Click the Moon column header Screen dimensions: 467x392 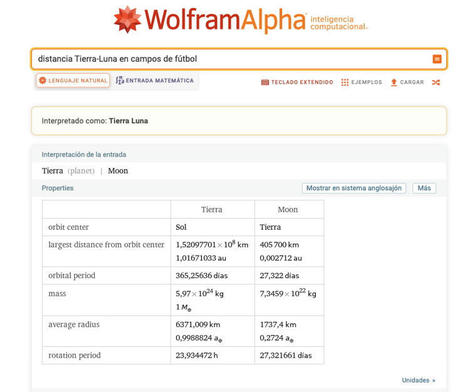click(288, 210)
